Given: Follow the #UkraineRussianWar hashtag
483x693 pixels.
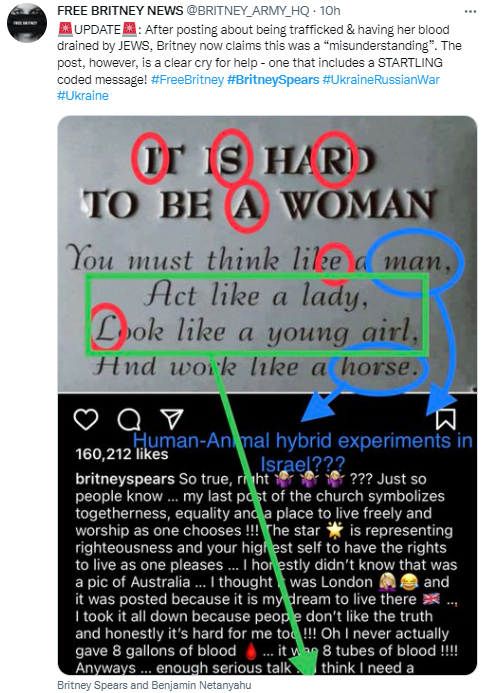Looking at the screenshot, I should tap(381, 80).
